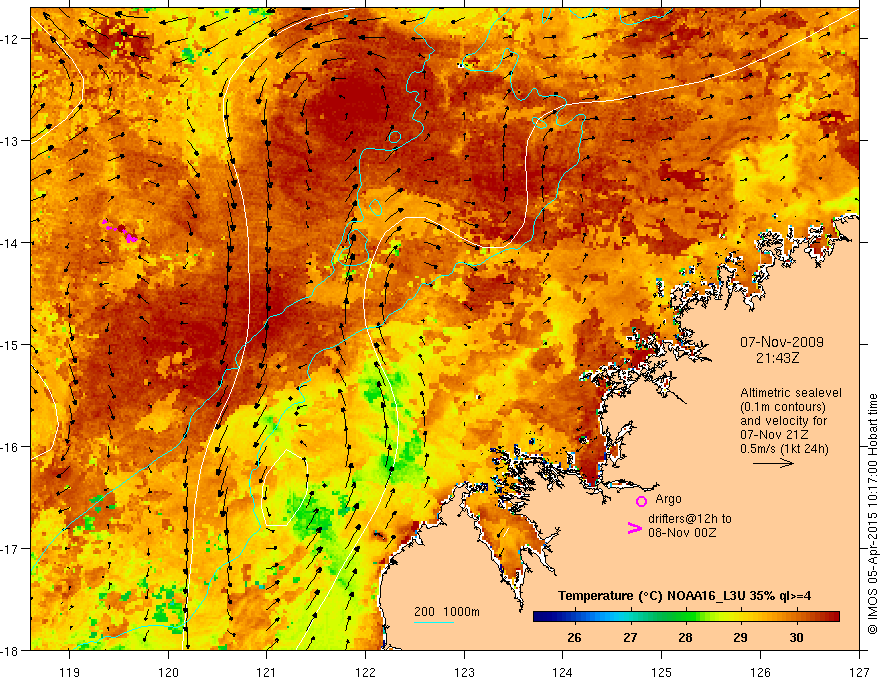
Task: Click the "0.5m/s (1kt 24h)" label
Action: 784,448
